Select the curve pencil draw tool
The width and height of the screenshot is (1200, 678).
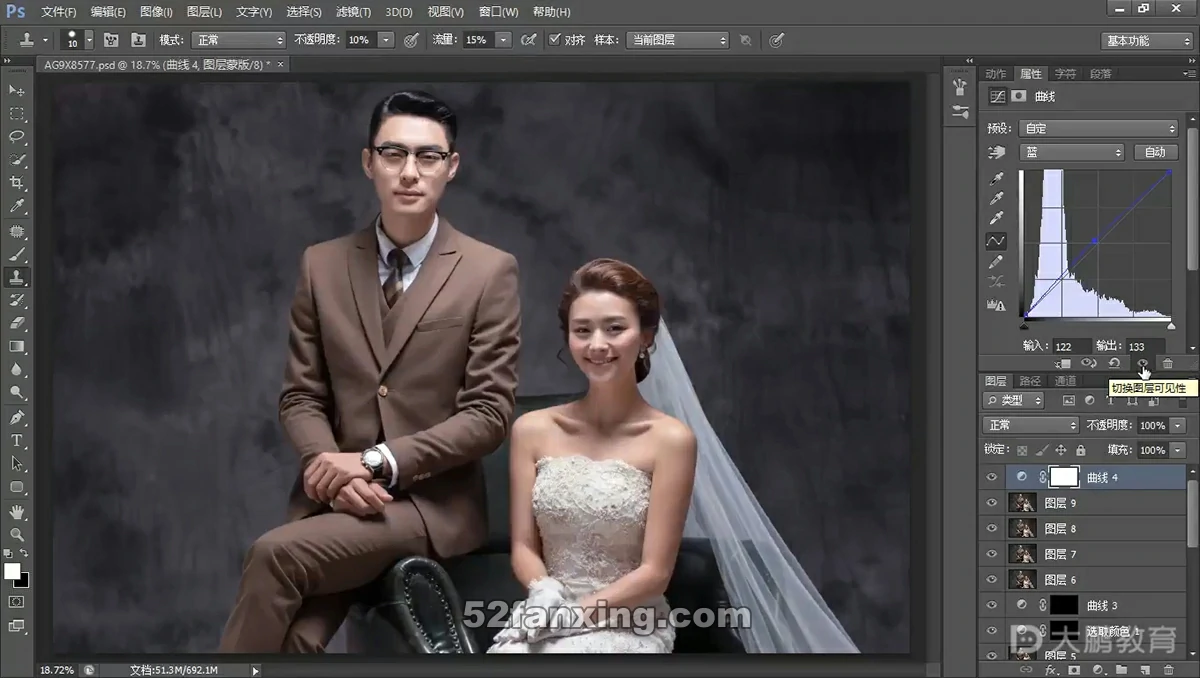pyautogui.click(x=996, y=262)
